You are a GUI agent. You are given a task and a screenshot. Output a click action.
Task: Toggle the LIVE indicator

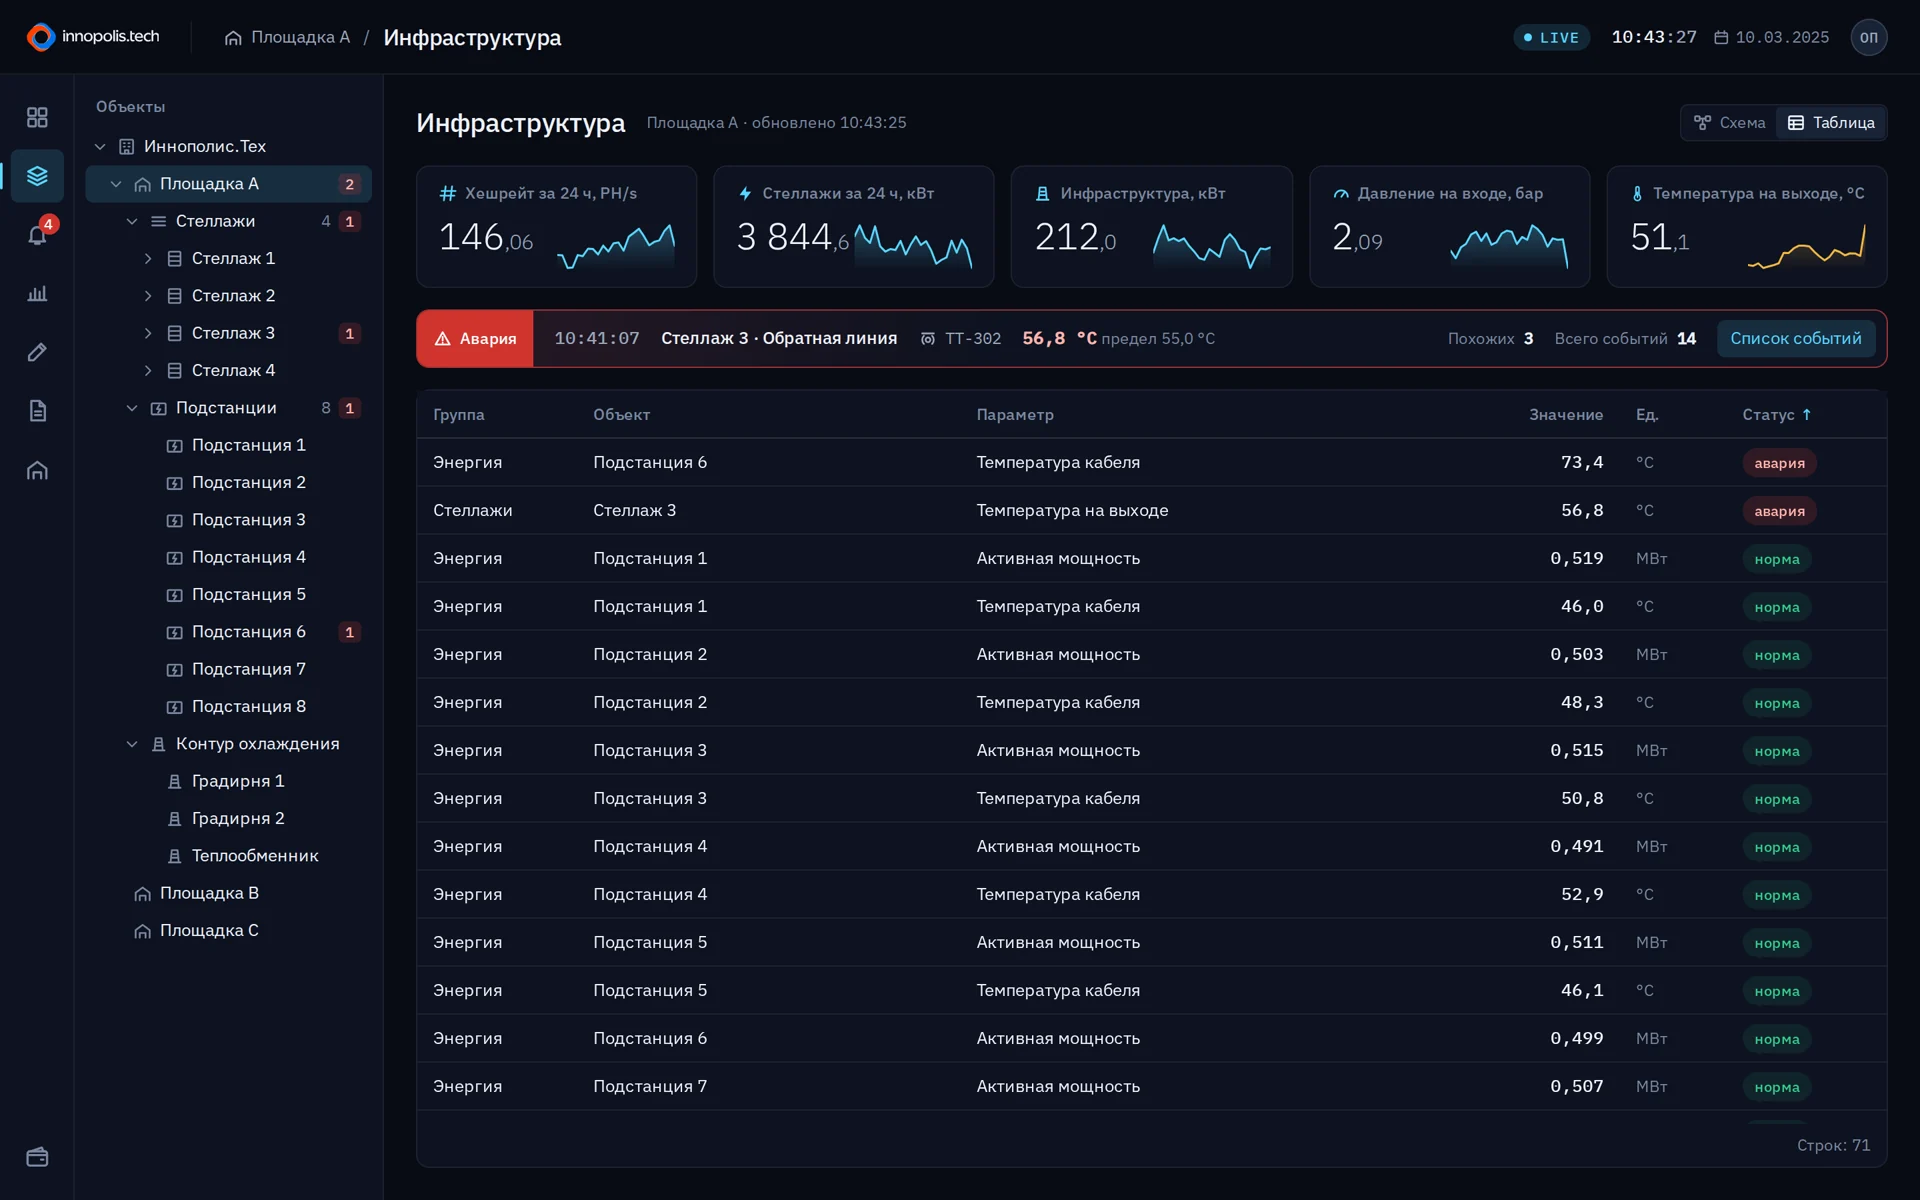(1551, 38)
